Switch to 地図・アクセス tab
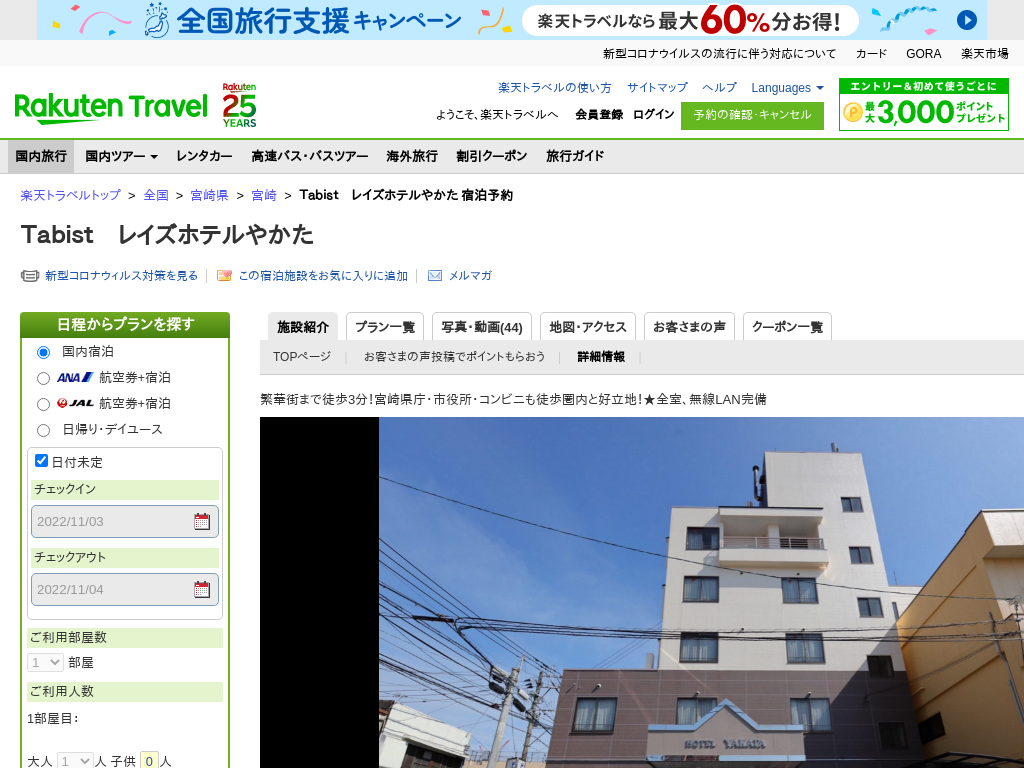This screenshot has width=1024, height=768. coord(588,327)
